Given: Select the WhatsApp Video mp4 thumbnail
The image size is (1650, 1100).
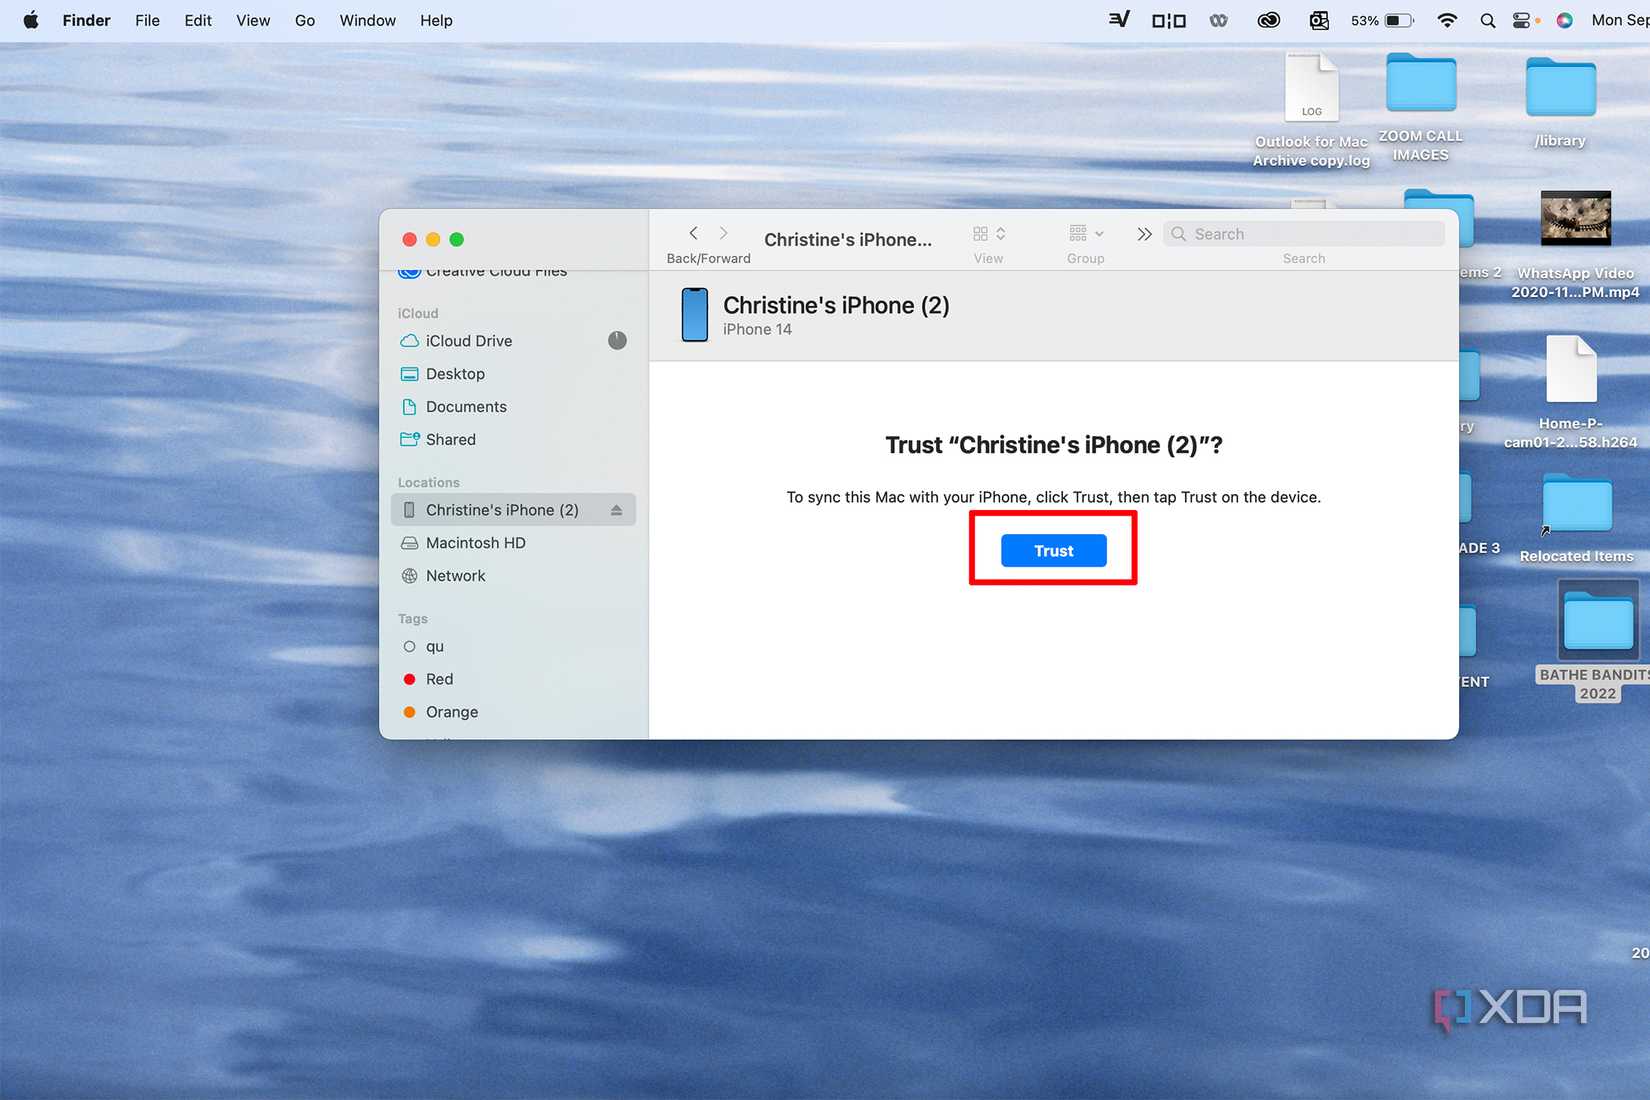Looking at the screenshot, I should (x=1576, y=218).
